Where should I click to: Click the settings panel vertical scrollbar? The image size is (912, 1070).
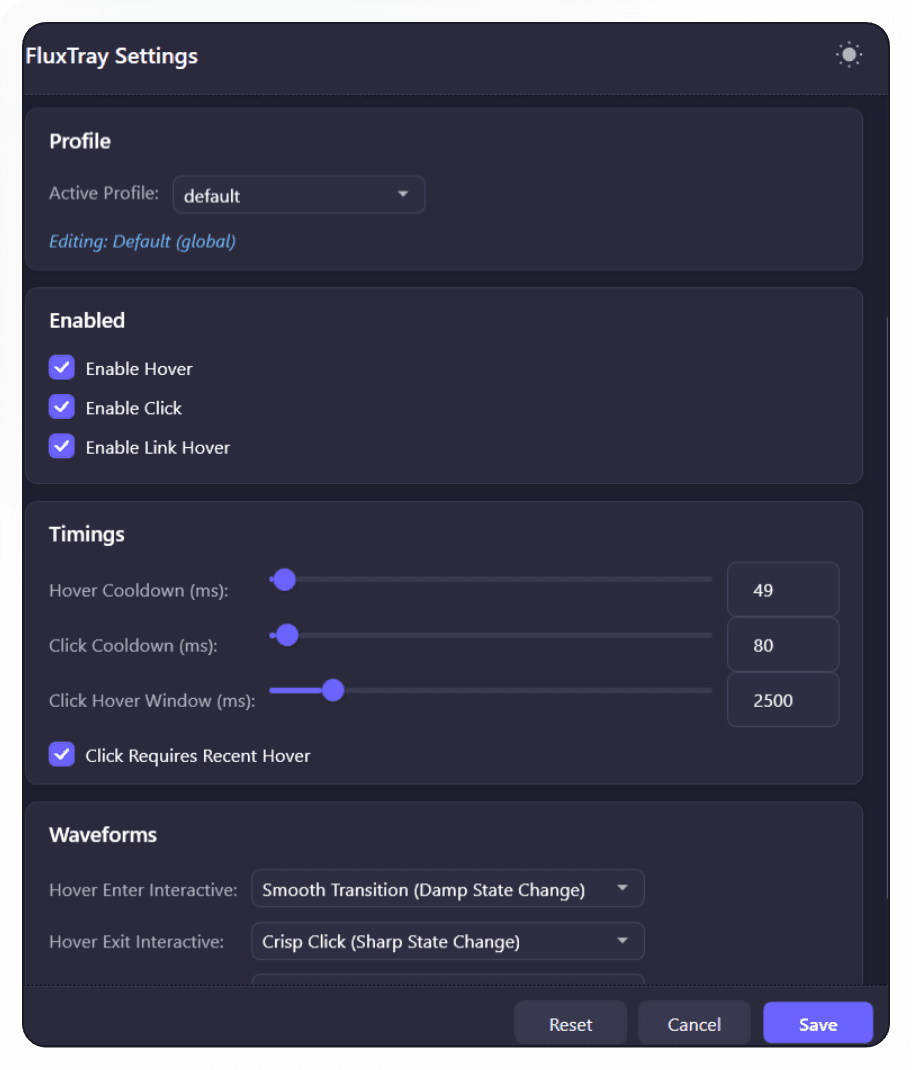click(x=886, y=600)
